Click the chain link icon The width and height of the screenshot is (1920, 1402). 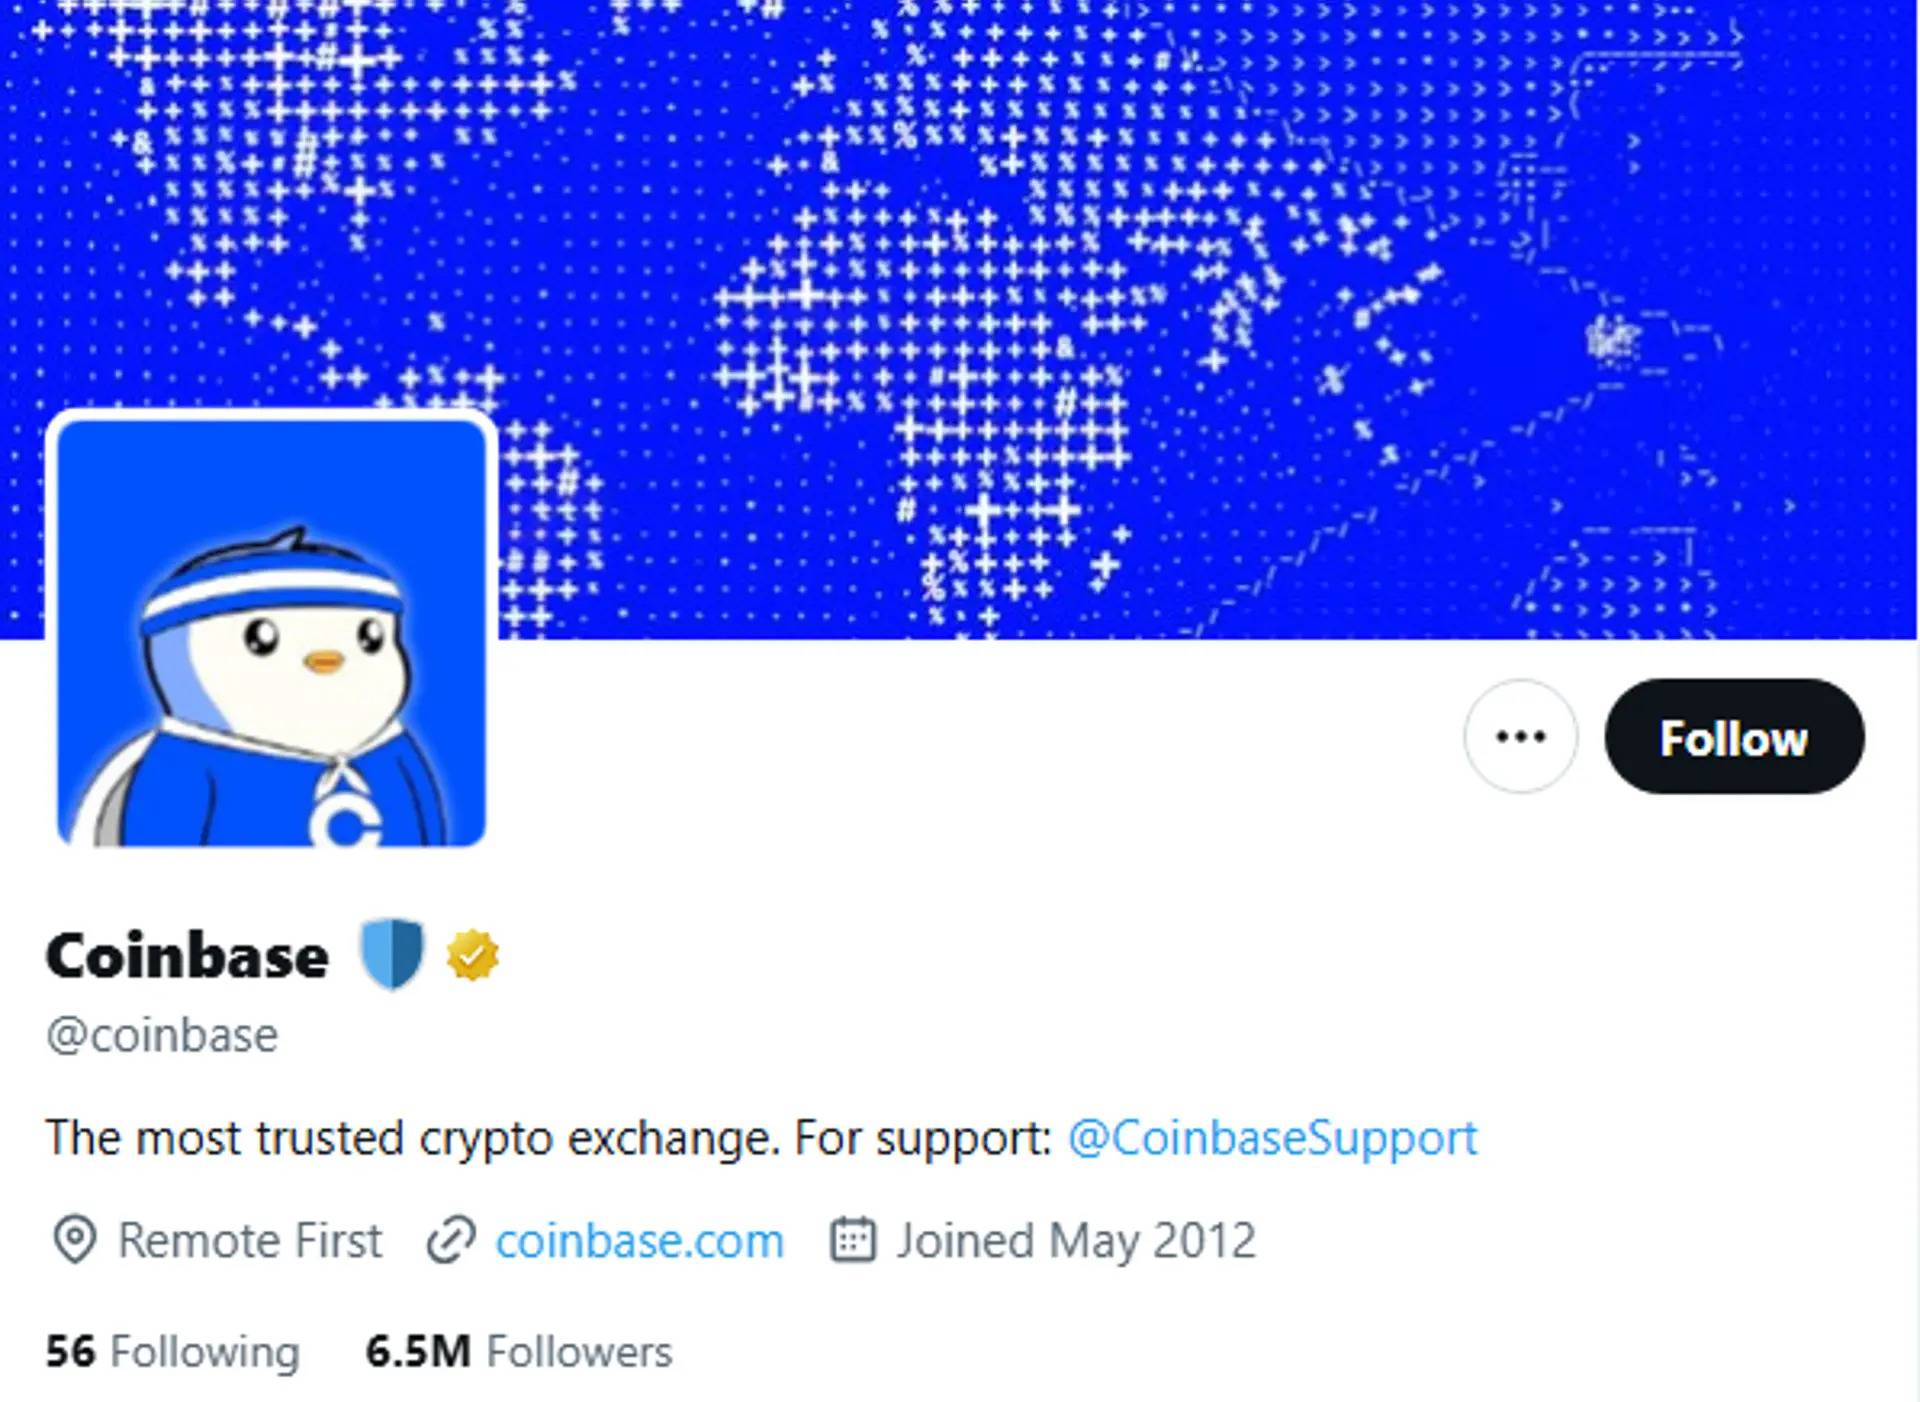click(451, 1241)
